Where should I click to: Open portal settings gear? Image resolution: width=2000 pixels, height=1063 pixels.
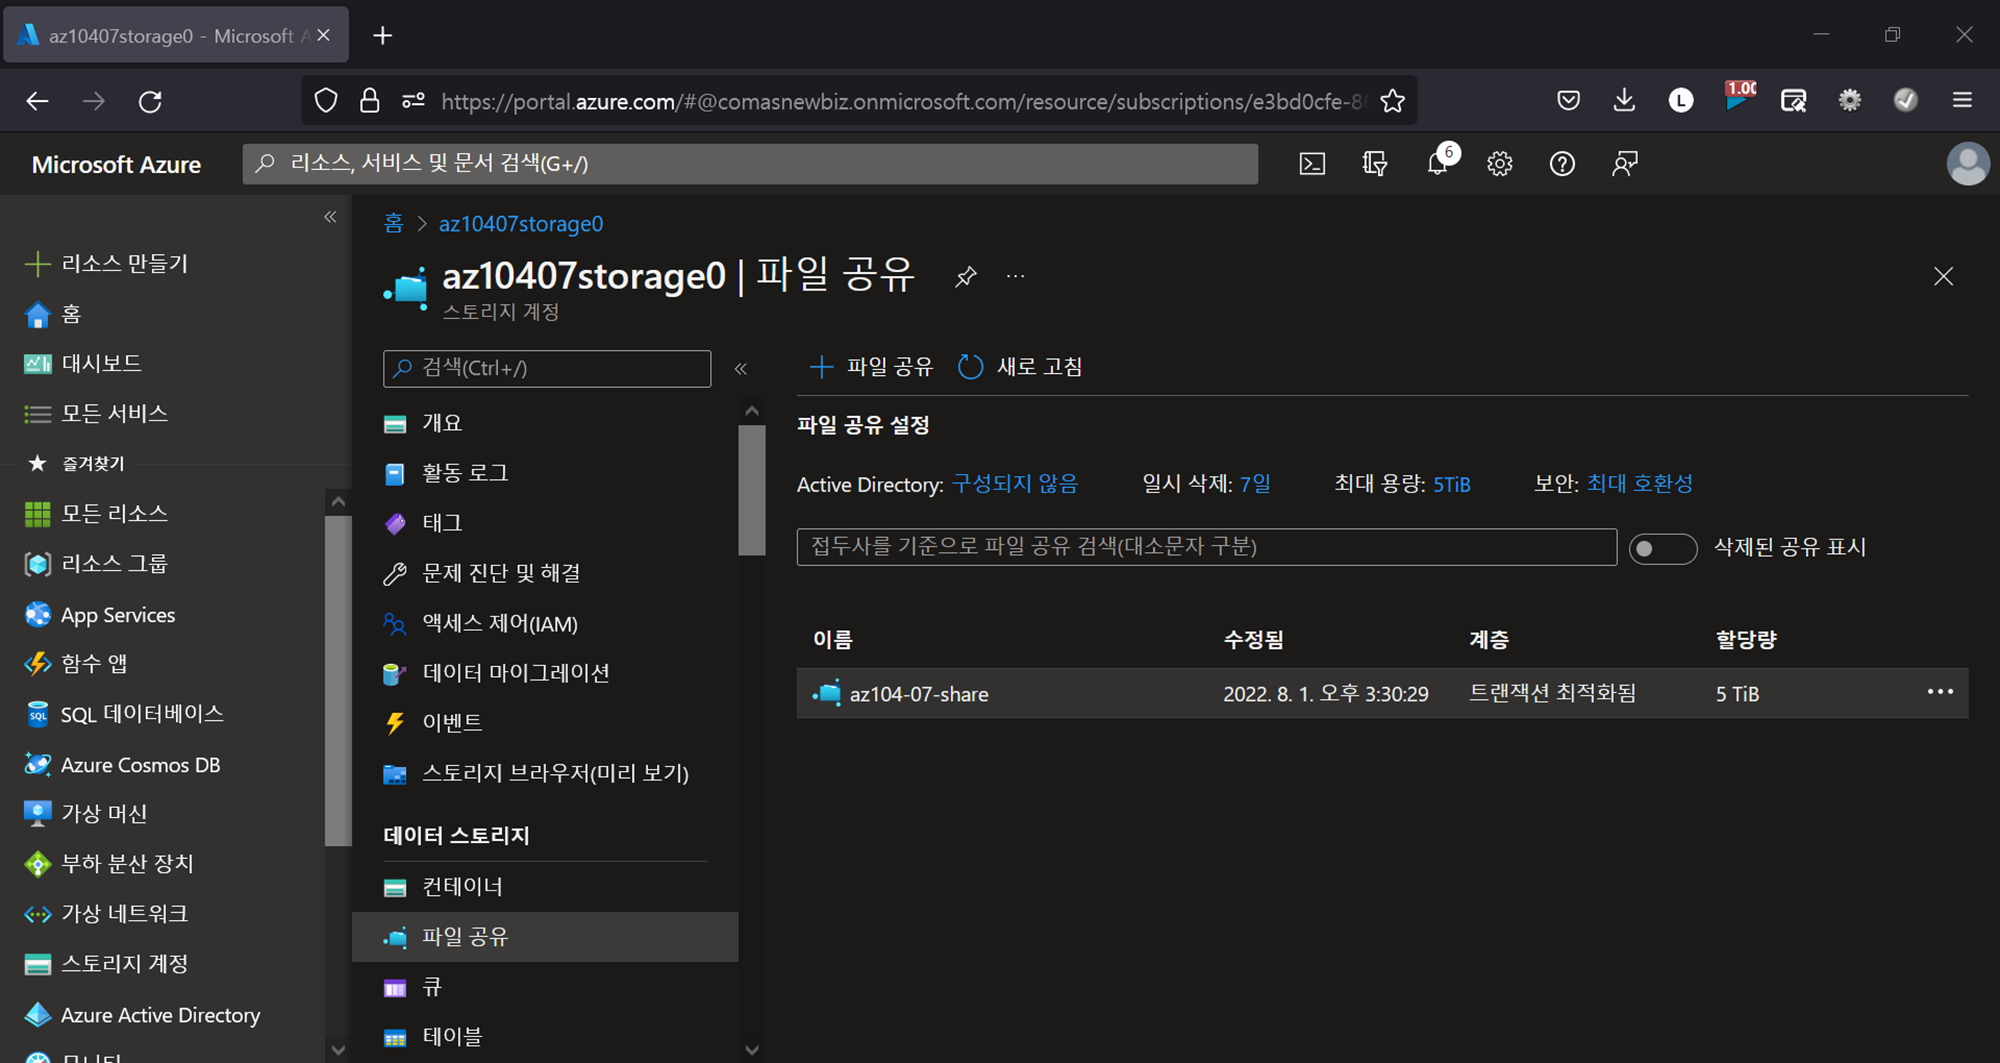(1500, 164)
